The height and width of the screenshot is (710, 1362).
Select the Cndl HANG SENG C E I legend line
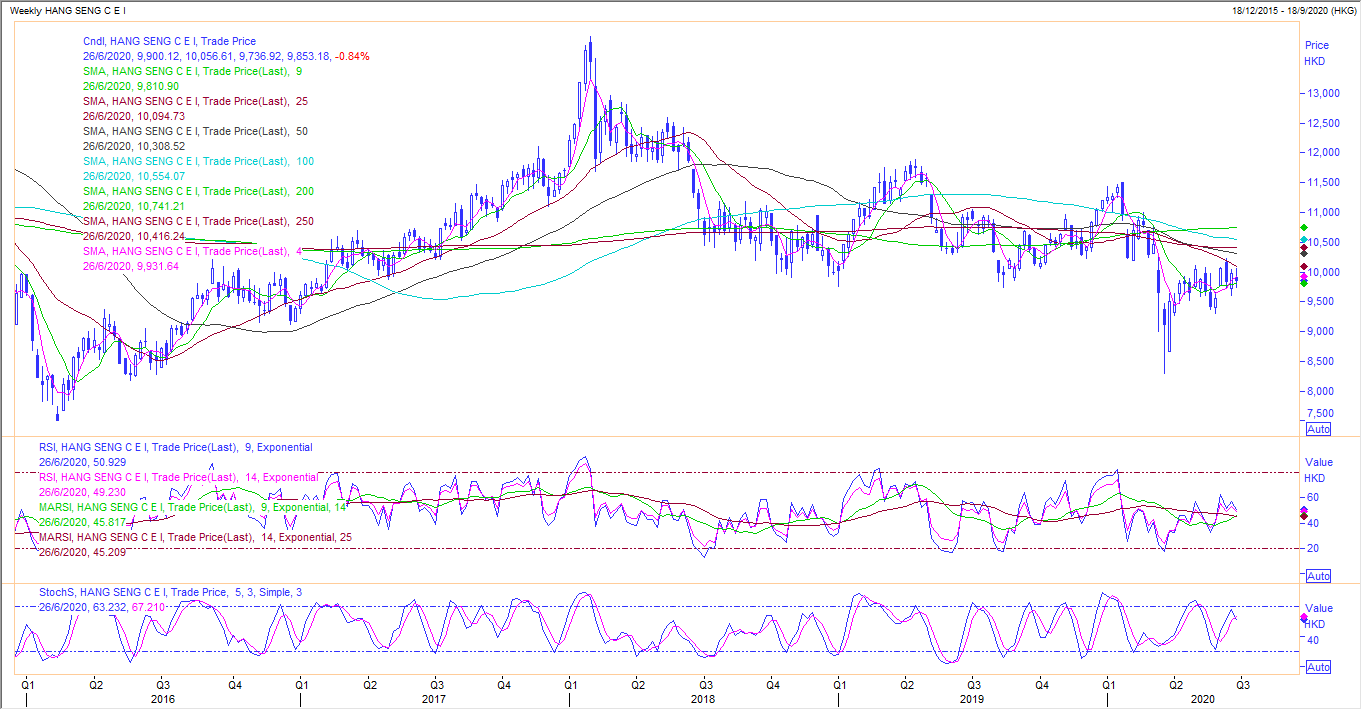coord(169,42)
